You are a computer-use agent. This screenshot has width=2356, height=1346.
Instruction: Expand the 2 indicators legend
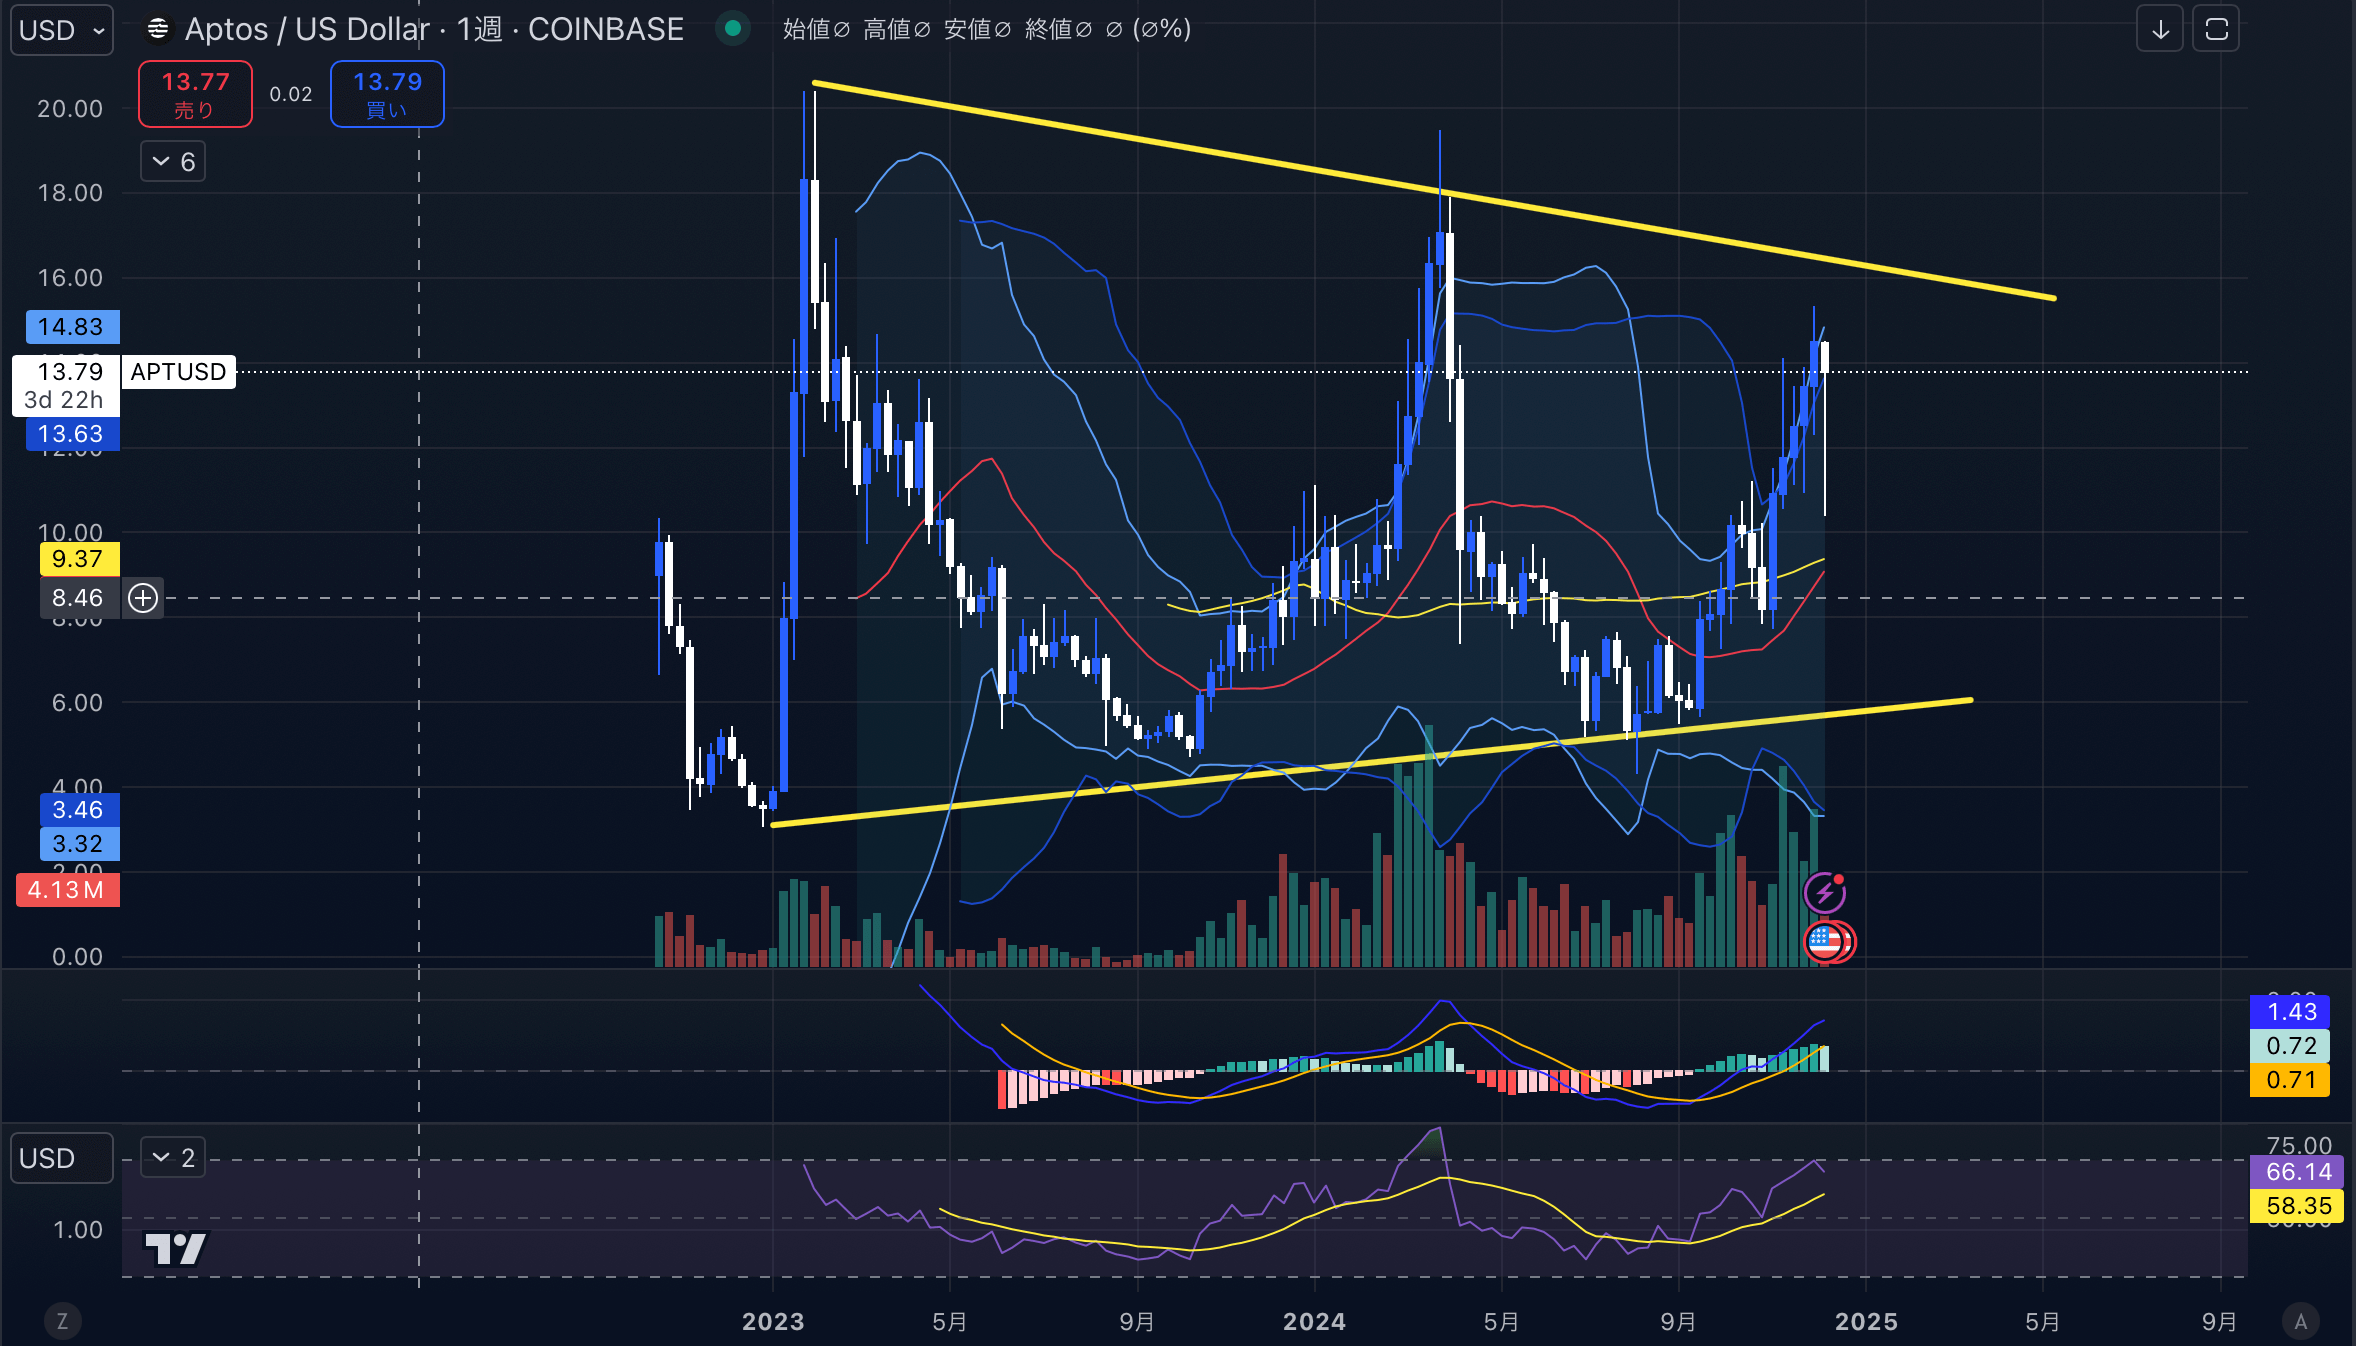pos(173,1158)
